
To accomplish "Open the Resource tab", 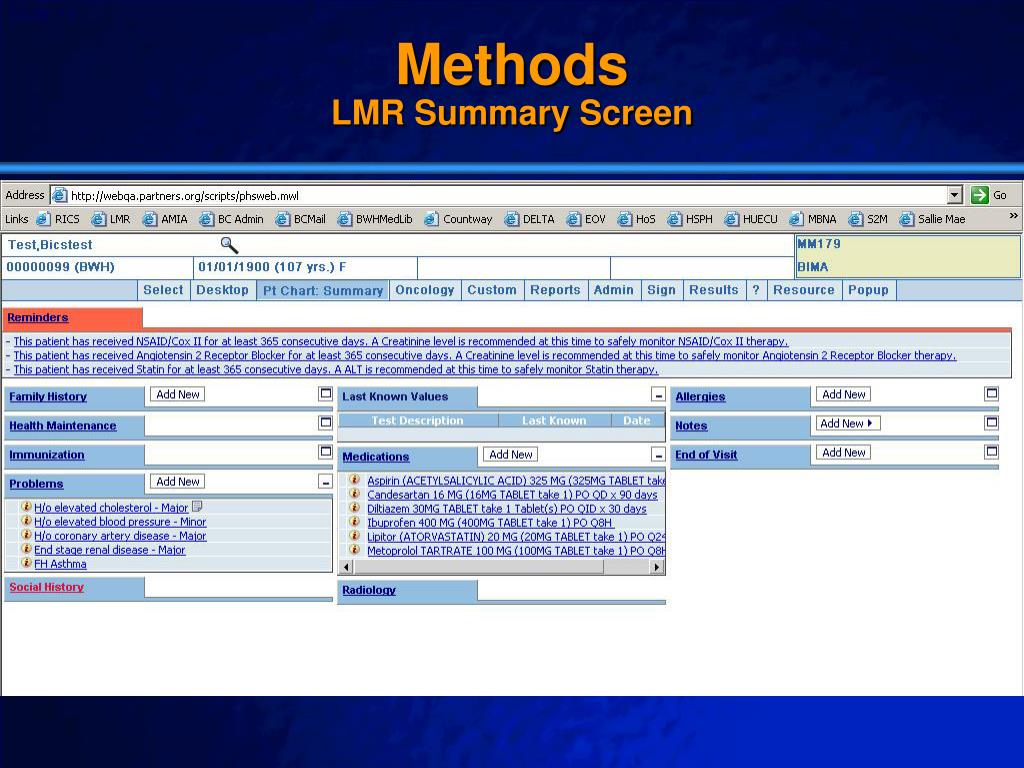I will (x=804, y=290).
